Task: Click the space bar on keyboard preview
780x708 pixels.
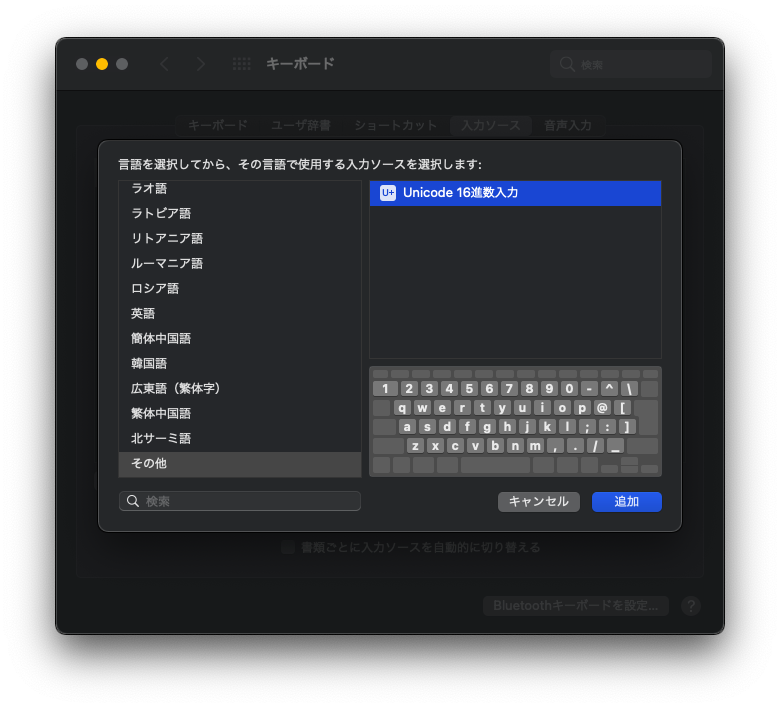Action: (x=495, y=465)
